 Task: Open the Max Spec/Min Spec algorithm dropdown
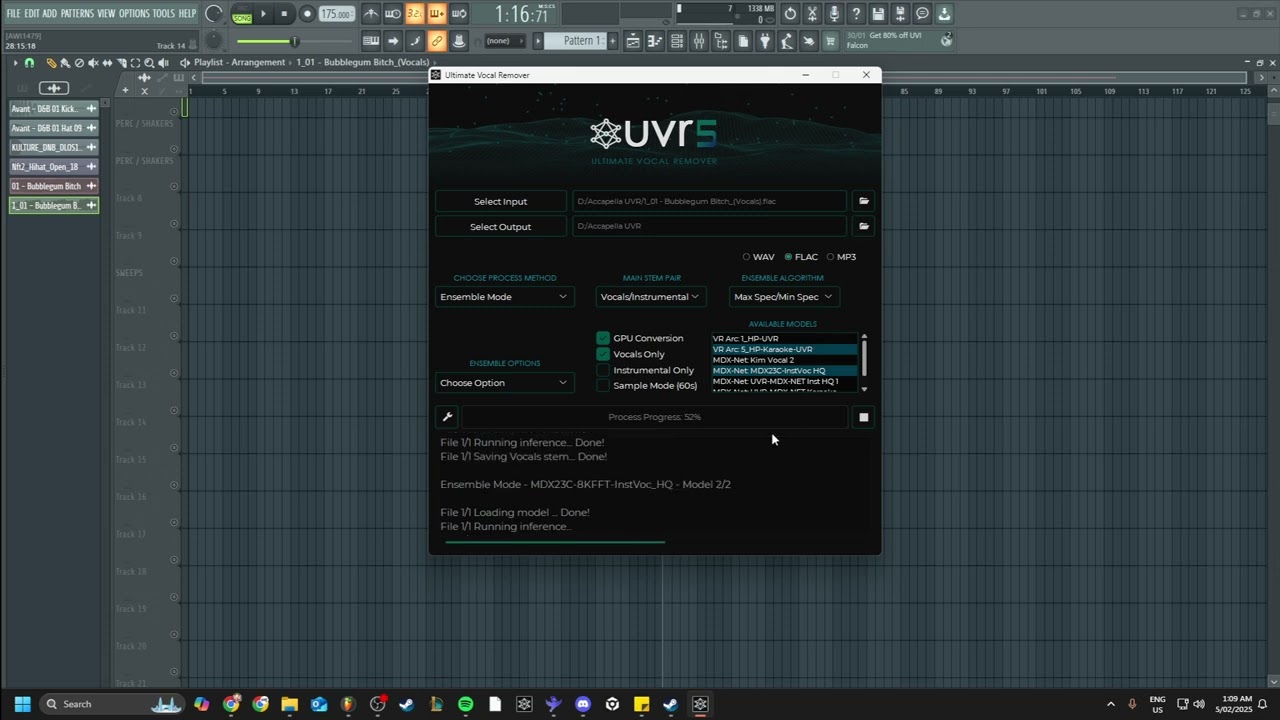point(783,297)
